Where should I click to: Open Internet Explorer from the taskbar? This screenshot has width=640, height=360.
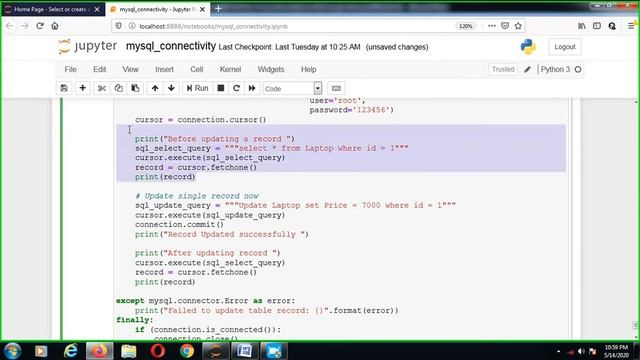[71, 351]
